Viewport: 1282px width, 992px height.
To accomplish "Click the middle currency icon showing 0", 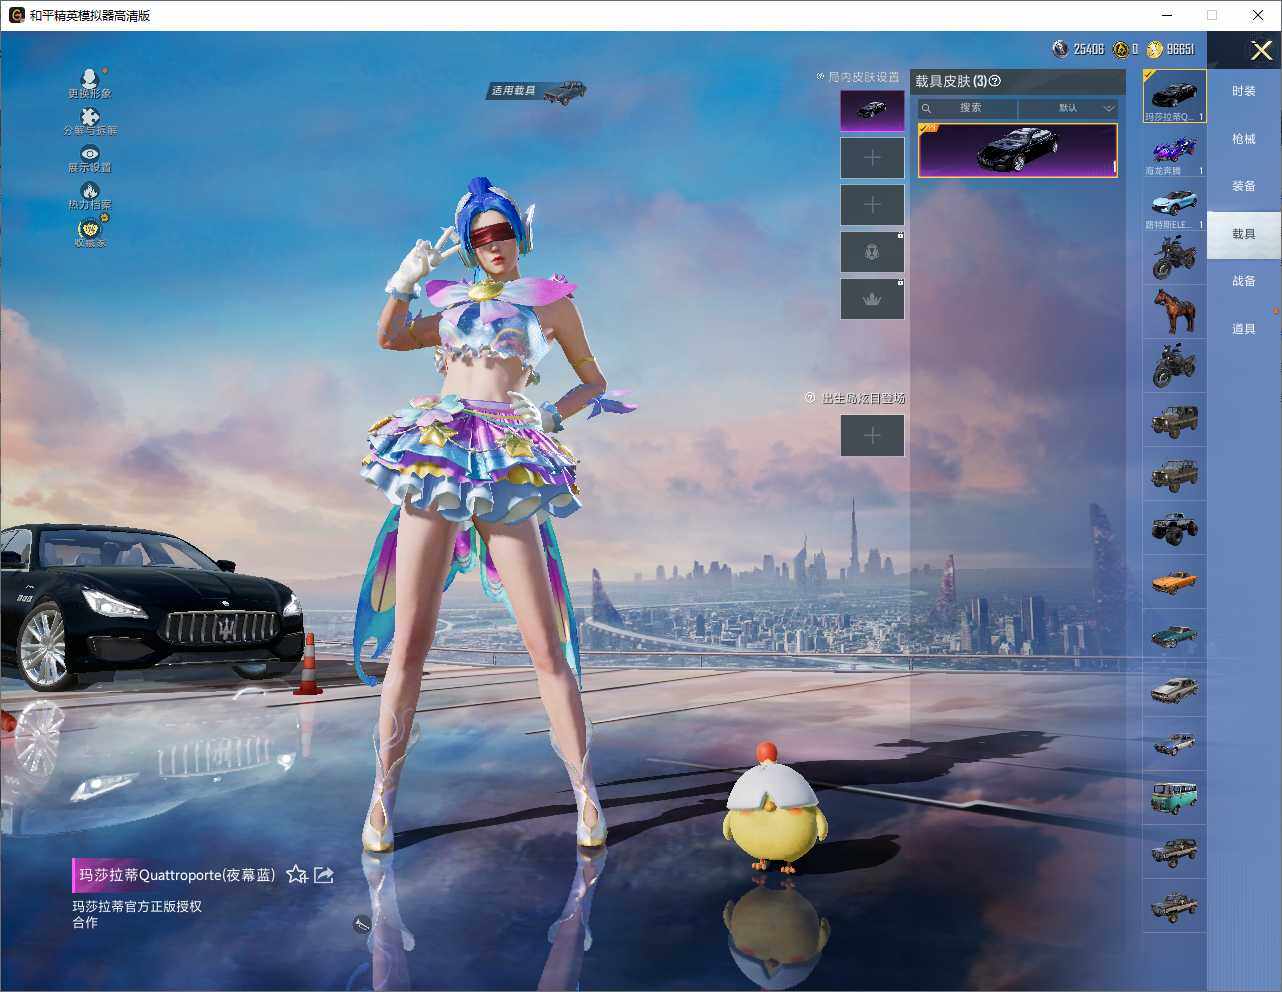I will (1121, 49).
